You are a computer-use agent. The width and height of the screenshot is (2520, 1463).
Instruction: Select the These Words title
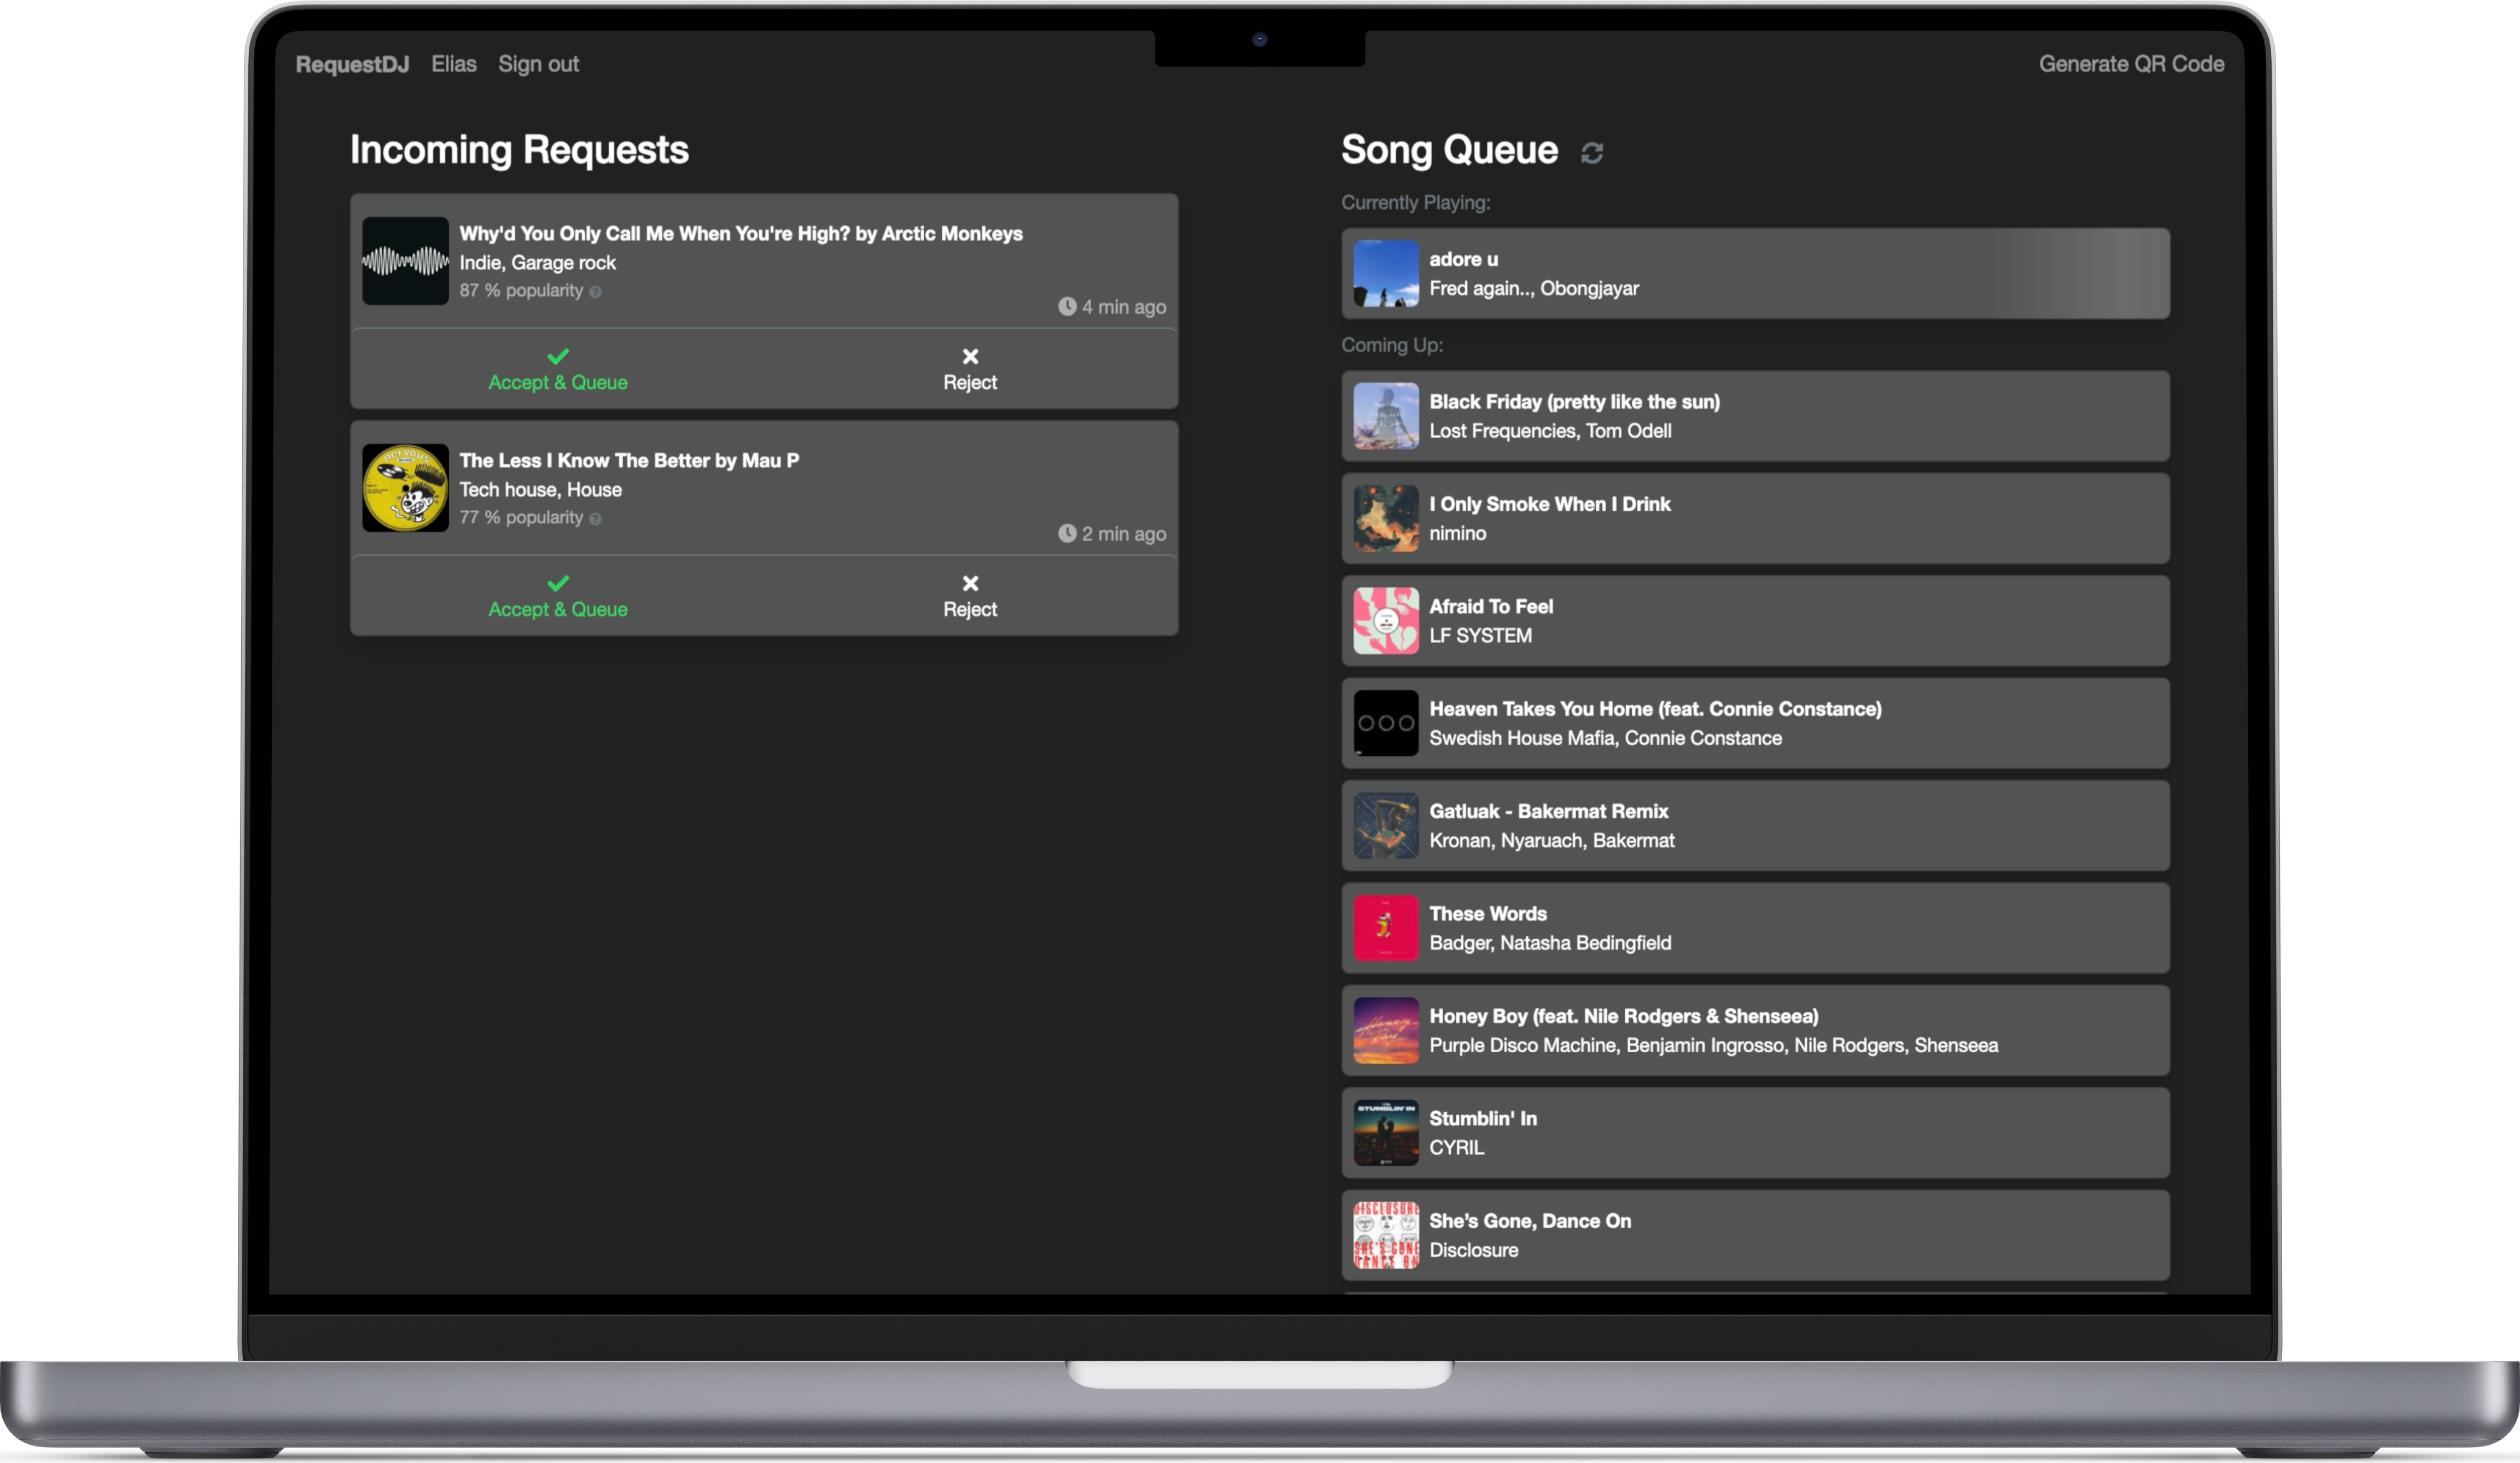tap(1487, 914)
